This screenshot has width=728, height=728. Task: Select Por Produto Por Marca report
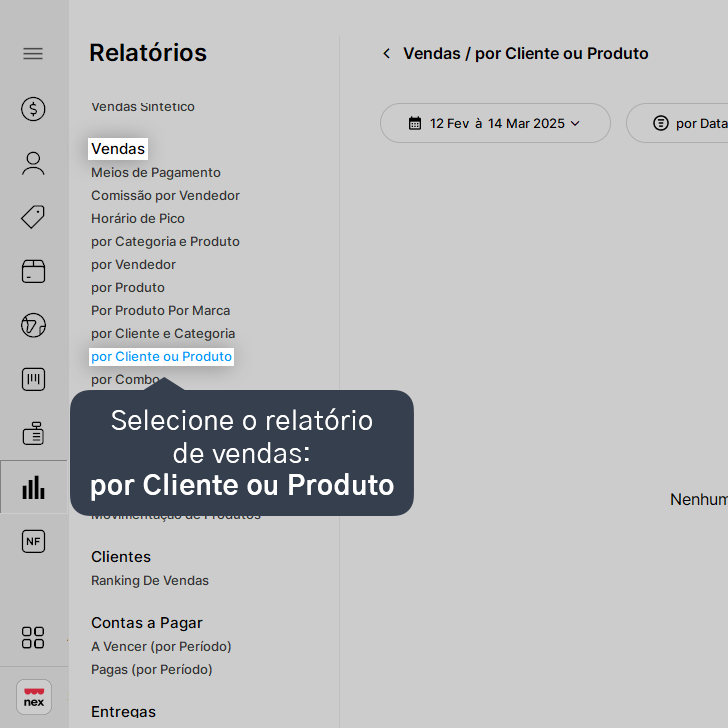[x=160, y=310]
